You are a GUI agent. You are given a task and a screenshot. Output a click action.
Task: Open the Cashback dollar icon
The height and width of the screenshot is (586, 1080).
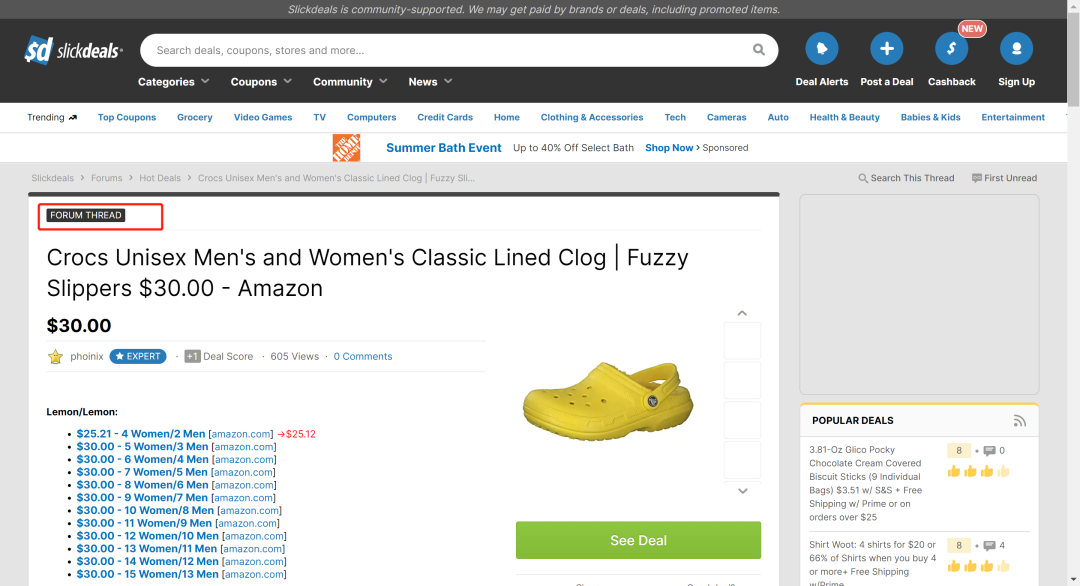coord(951,49)
